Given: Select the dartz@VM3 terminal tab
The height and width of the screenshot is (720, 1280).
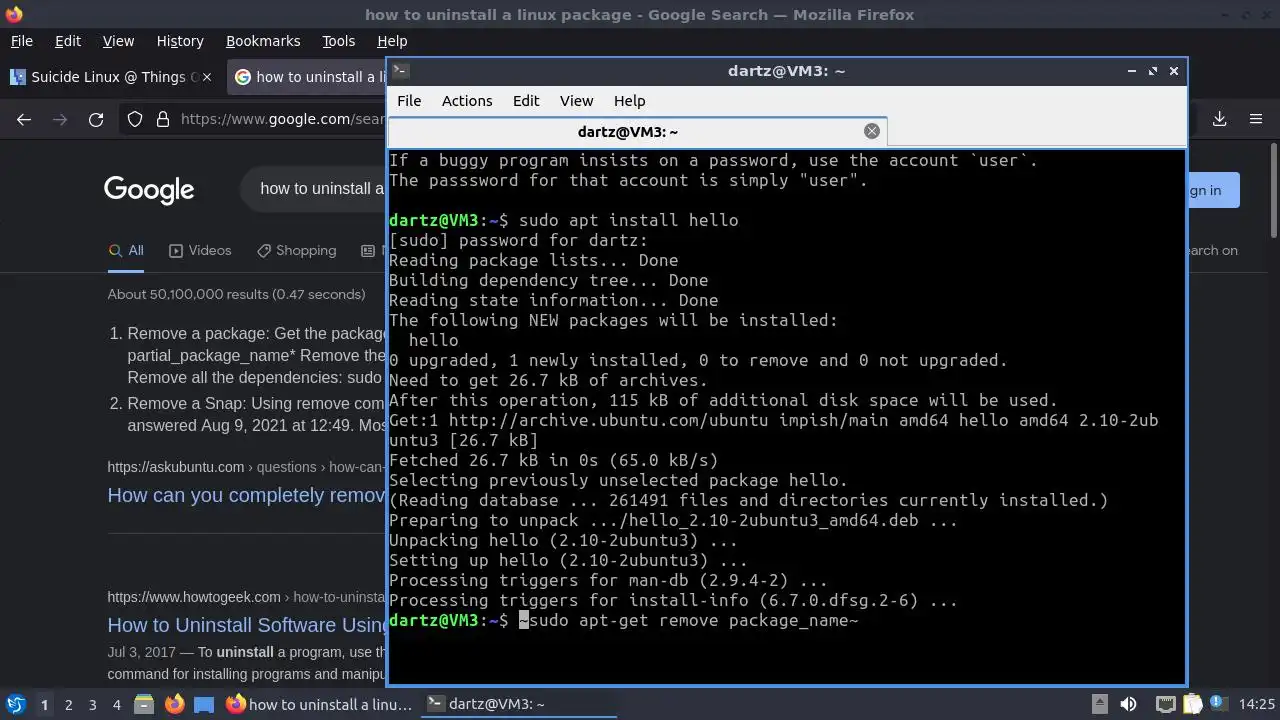Looking at the screenshot, I should click(637, 131).
